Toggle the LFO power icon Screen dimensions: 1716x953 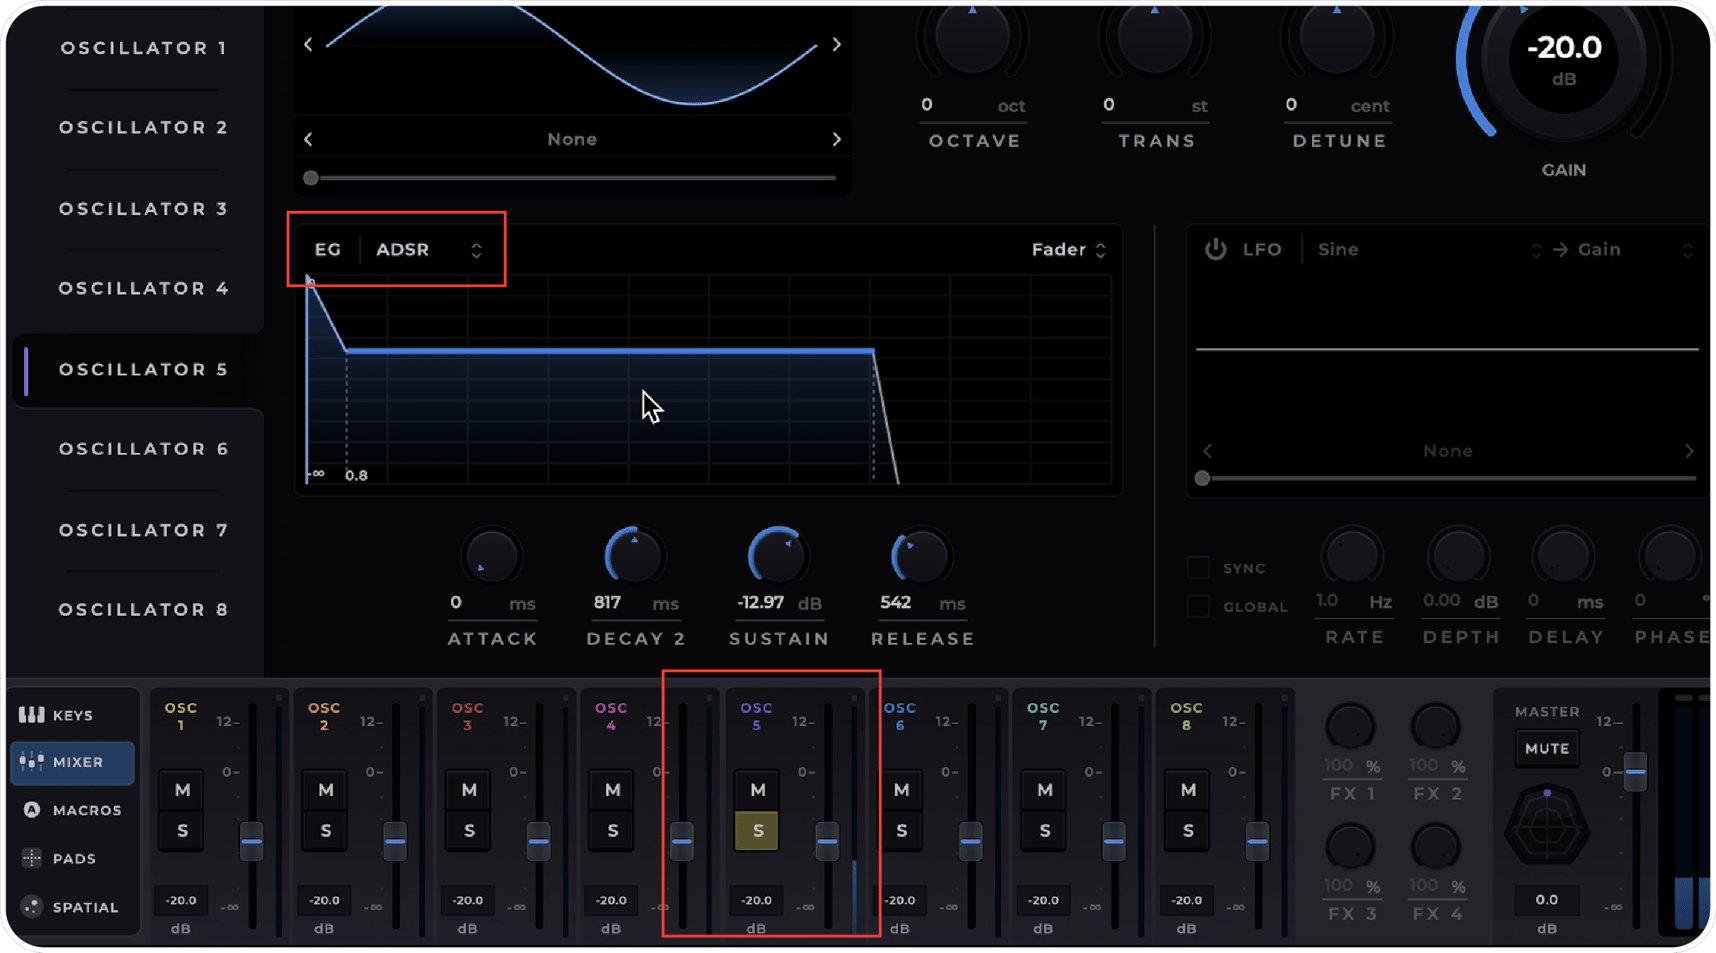tap(1216, 249)
